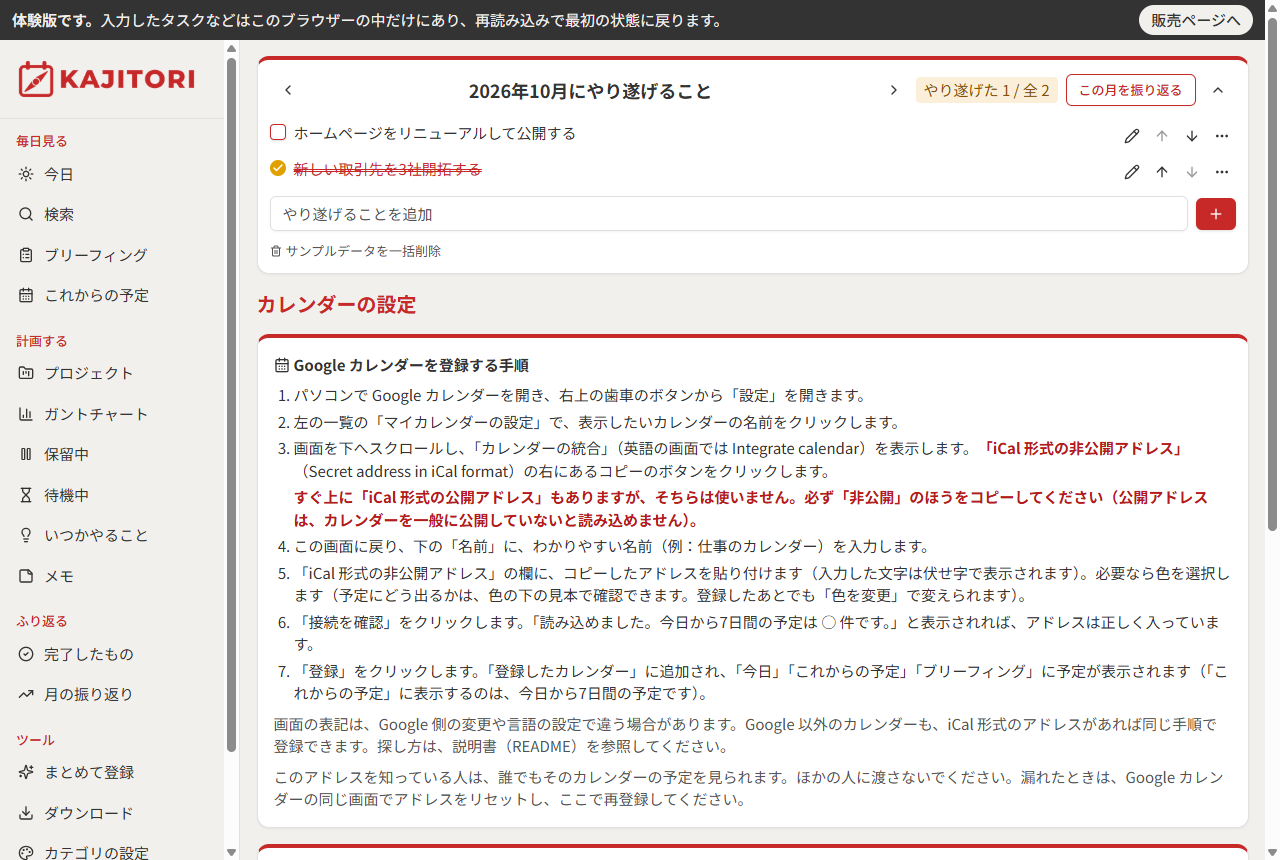Go to ブリーフィング page
Viewport: 1280px width, 860px height.
tap(95, 255)
